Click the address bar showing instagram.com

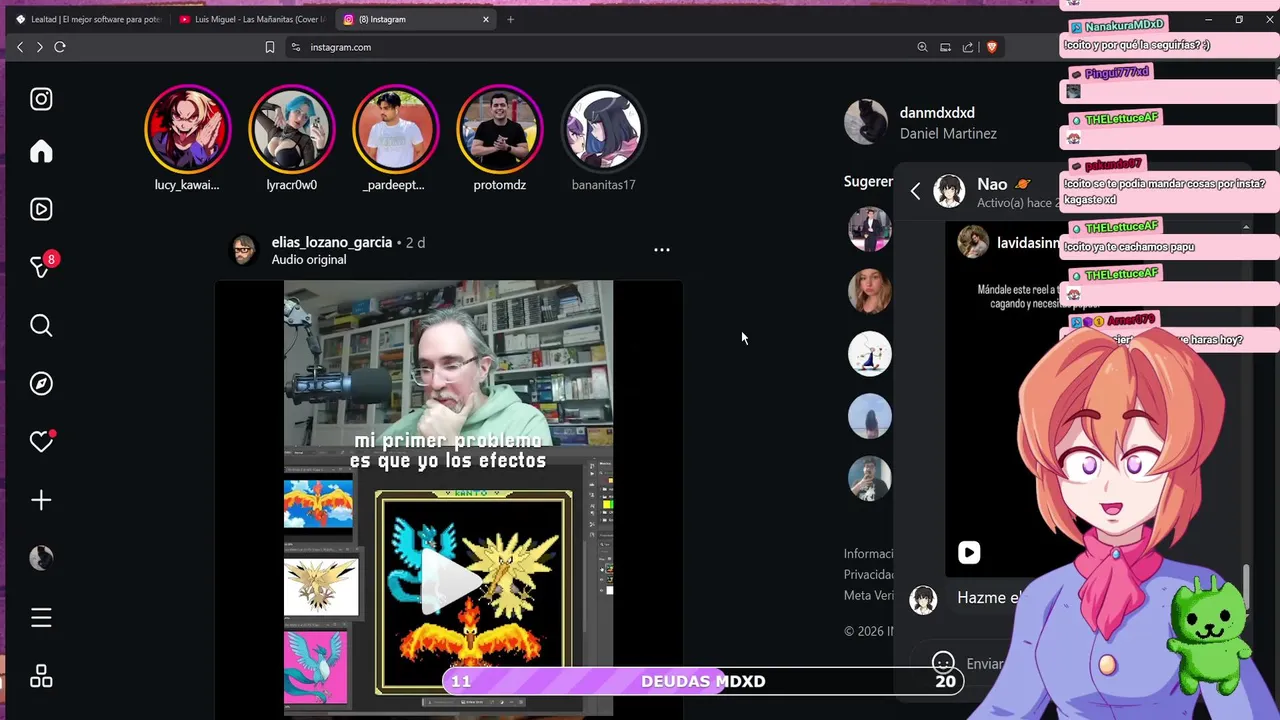click(x=600, y=47)
